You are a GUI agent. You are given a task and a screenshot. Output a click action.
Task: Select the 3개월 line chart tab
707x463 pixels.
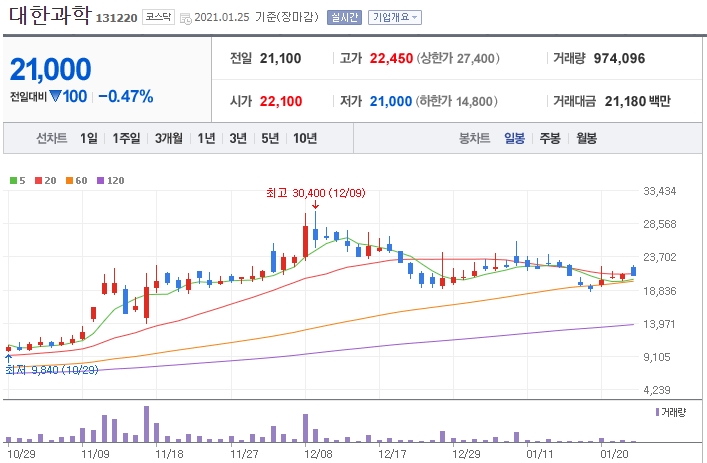coord(169,138)
